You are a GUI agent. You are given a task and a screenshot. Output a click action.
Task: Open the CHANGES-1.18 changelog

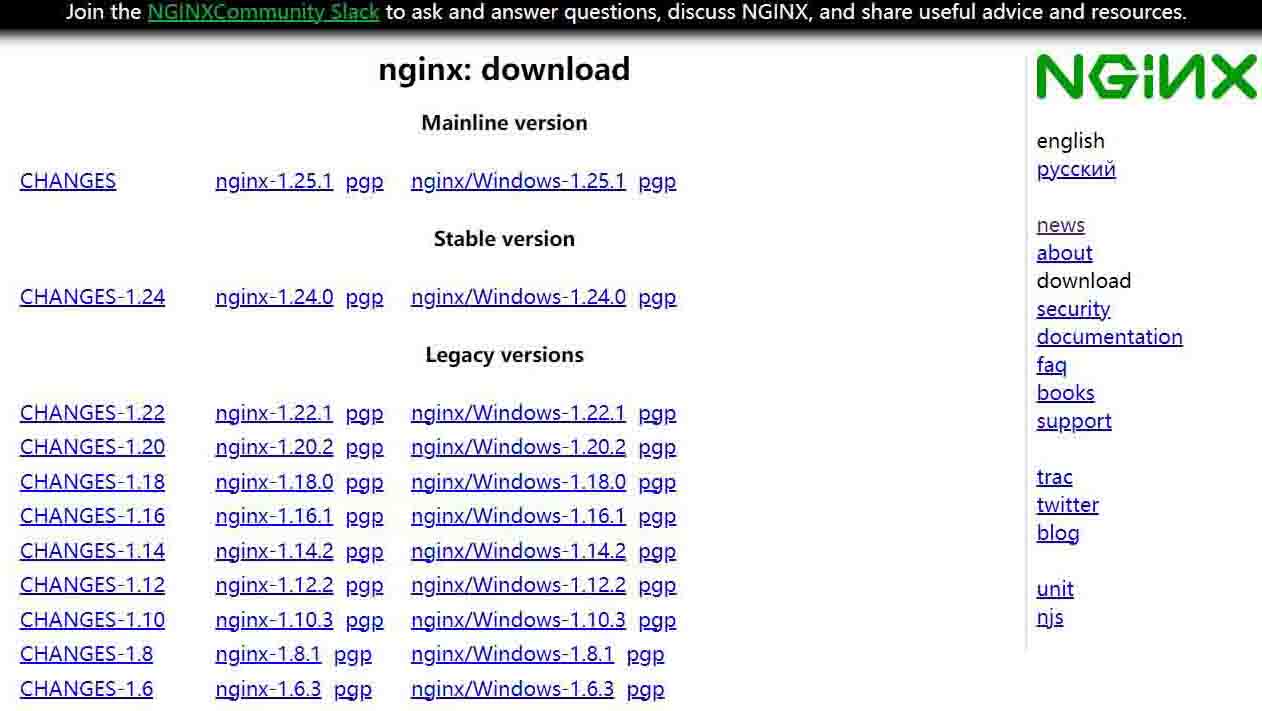92,482
